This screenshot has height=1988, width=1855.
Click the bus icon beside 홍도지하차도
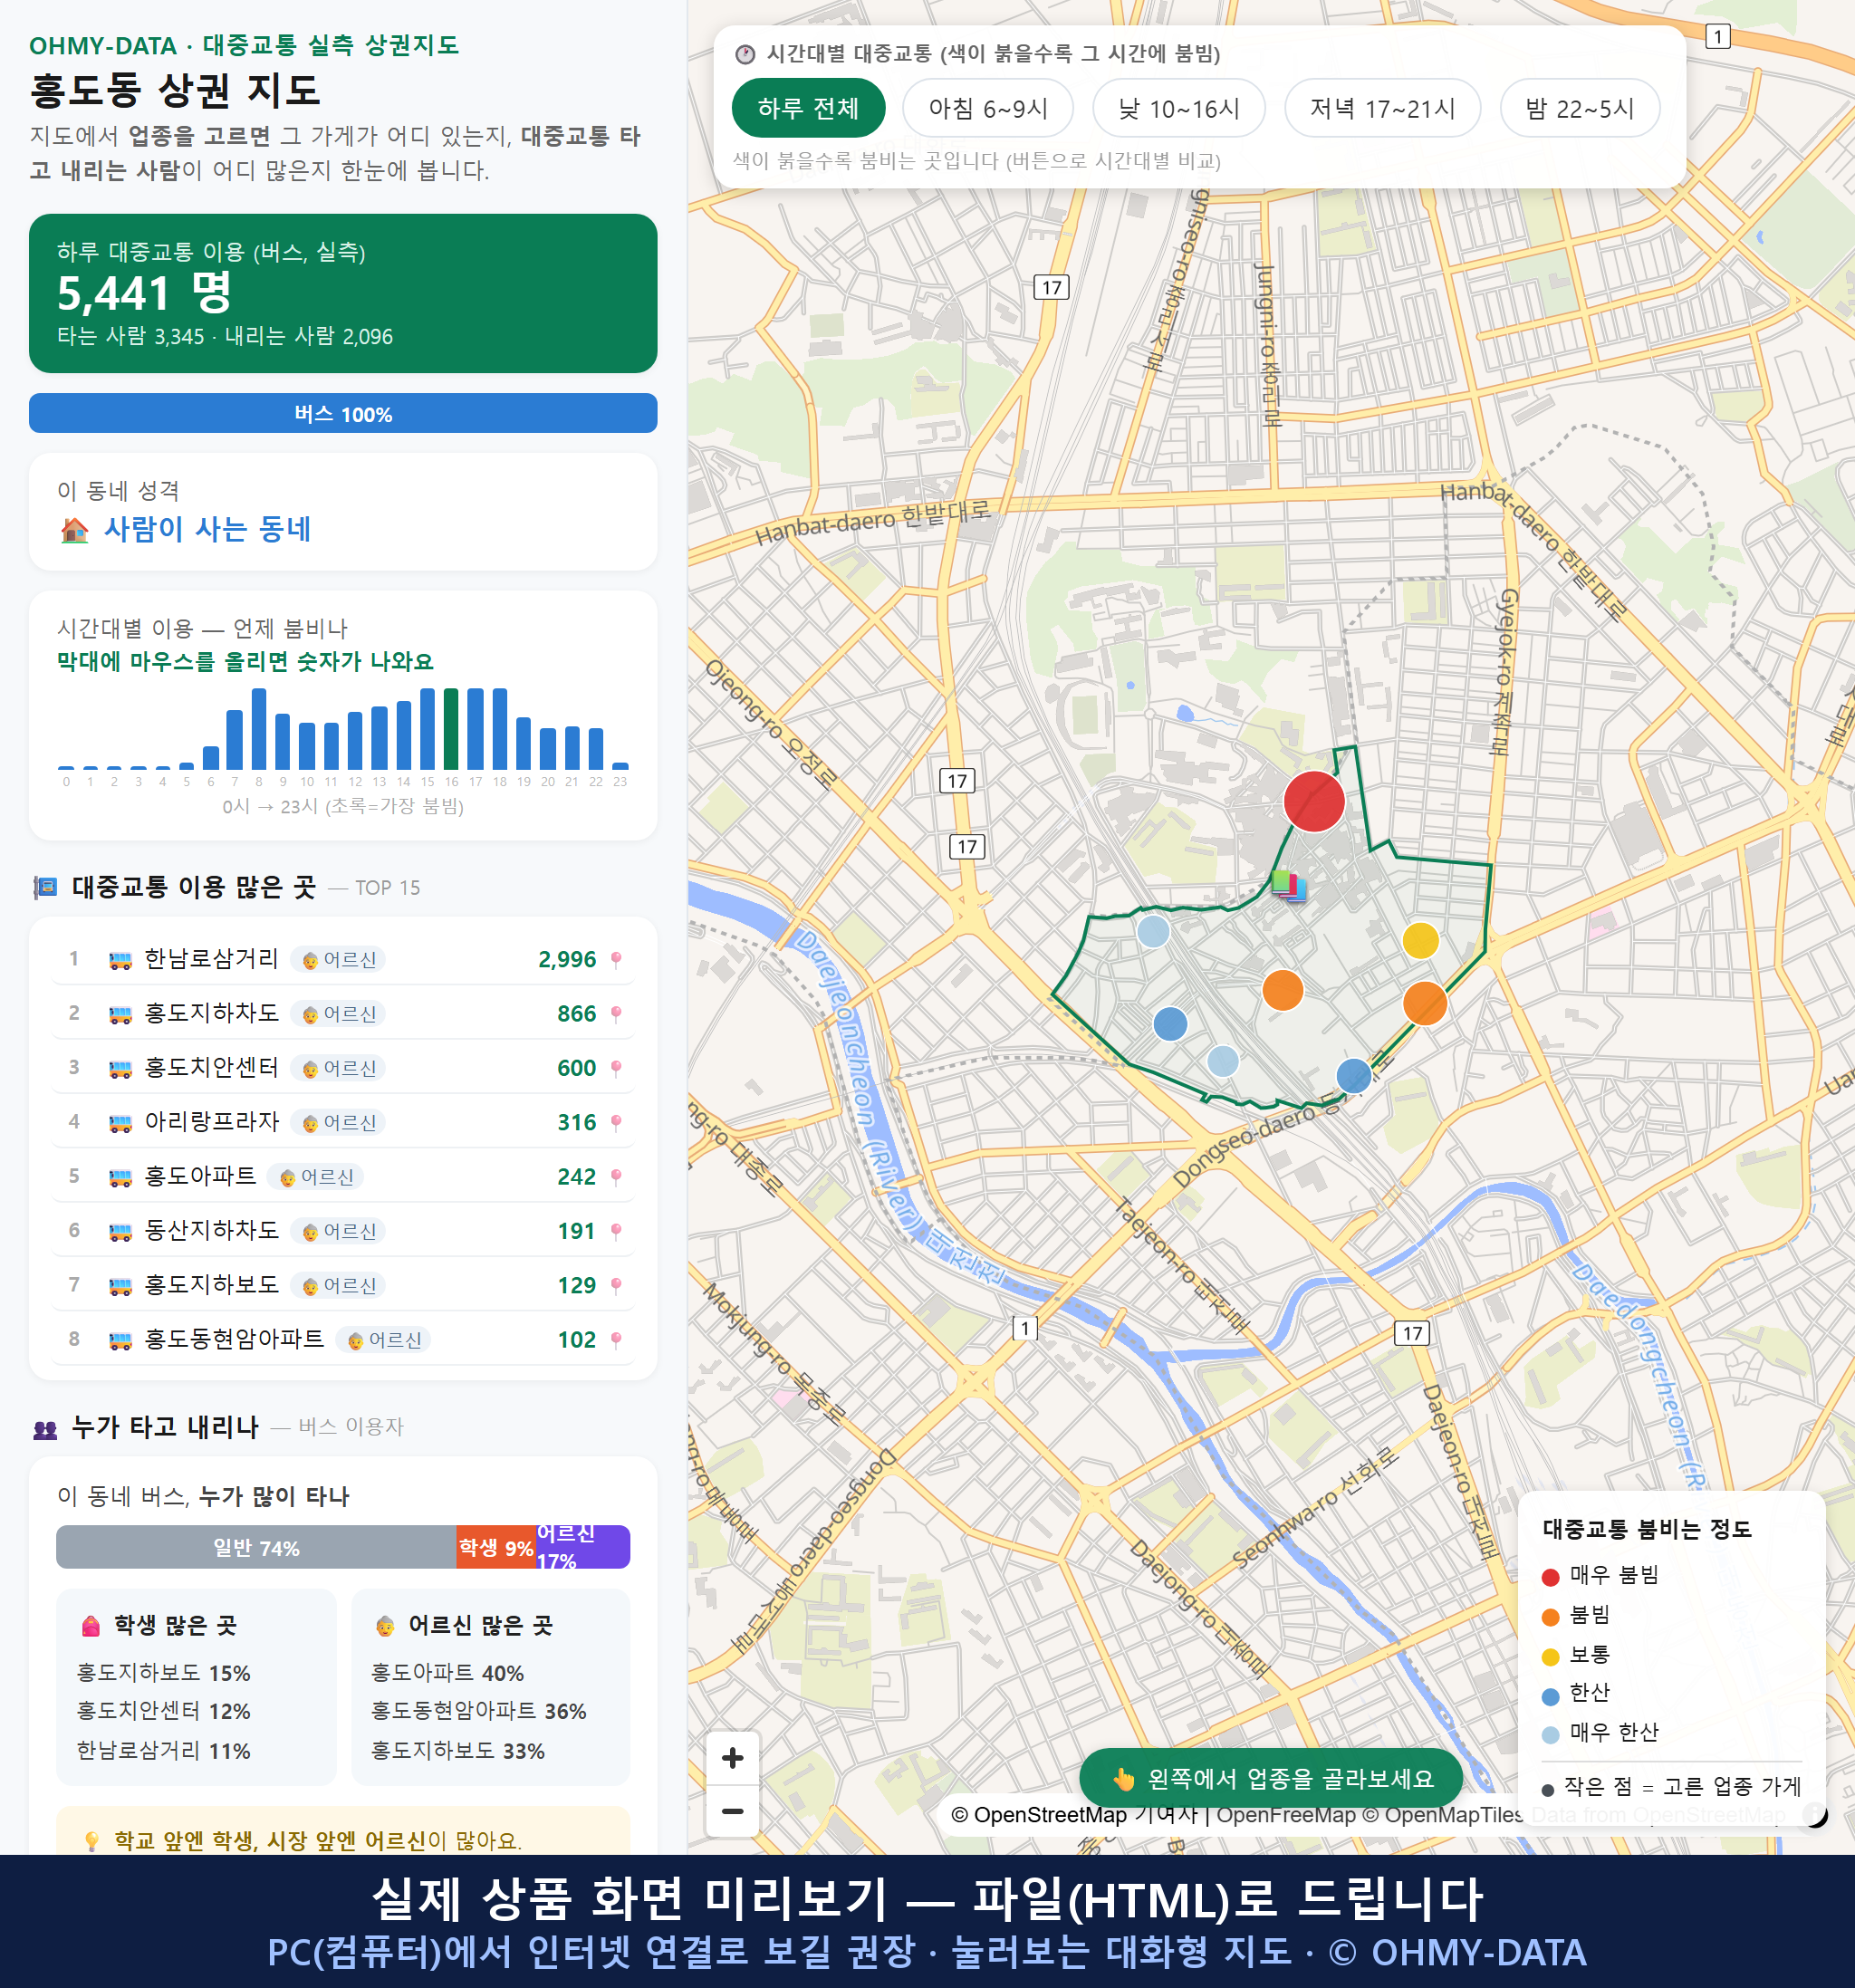[x=120, y=1014]
